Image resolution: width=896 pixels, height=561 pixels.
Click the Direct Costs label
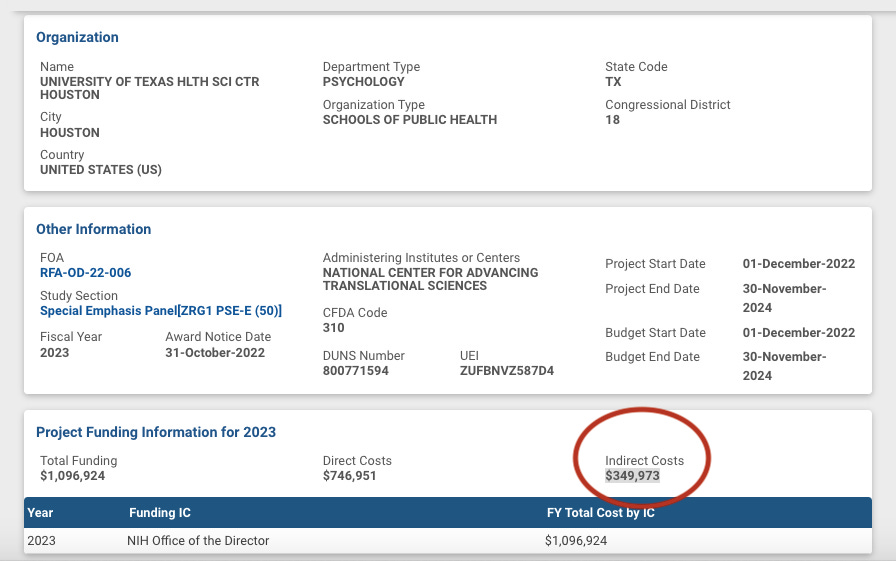[357, 460]
